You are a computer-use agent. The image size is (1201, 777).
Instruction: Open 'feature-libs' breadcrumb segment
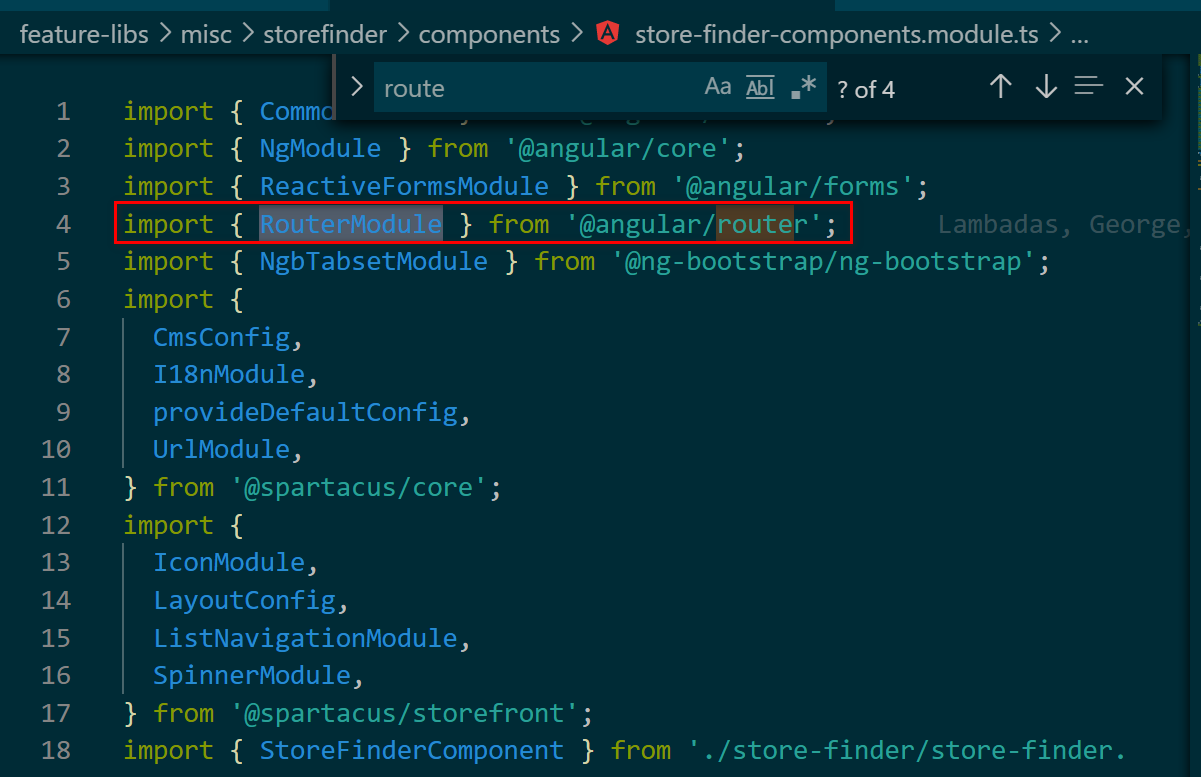pos(84,35)
